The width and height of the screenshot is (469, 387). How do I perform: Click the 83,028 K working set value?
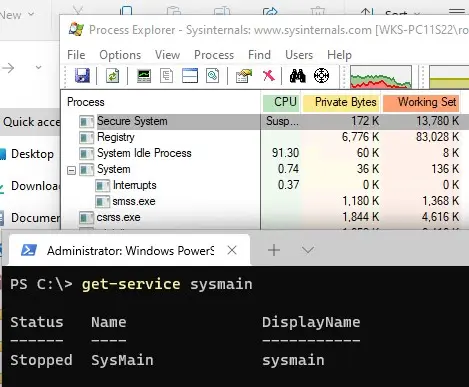pyautogui.click(x=438, y=137)
